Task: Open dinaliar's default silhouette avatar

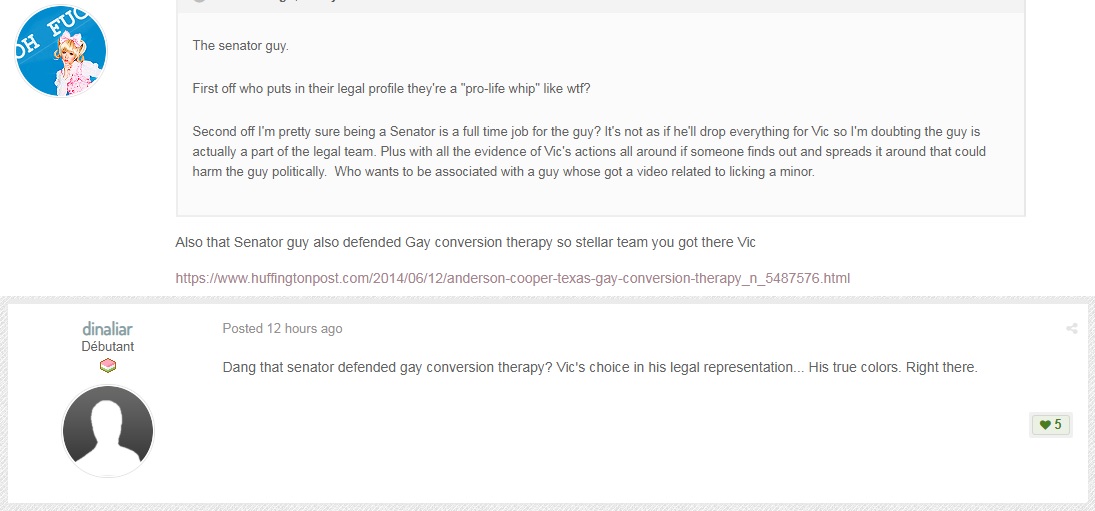Action: pyautogui.click(x=108, y=431)
